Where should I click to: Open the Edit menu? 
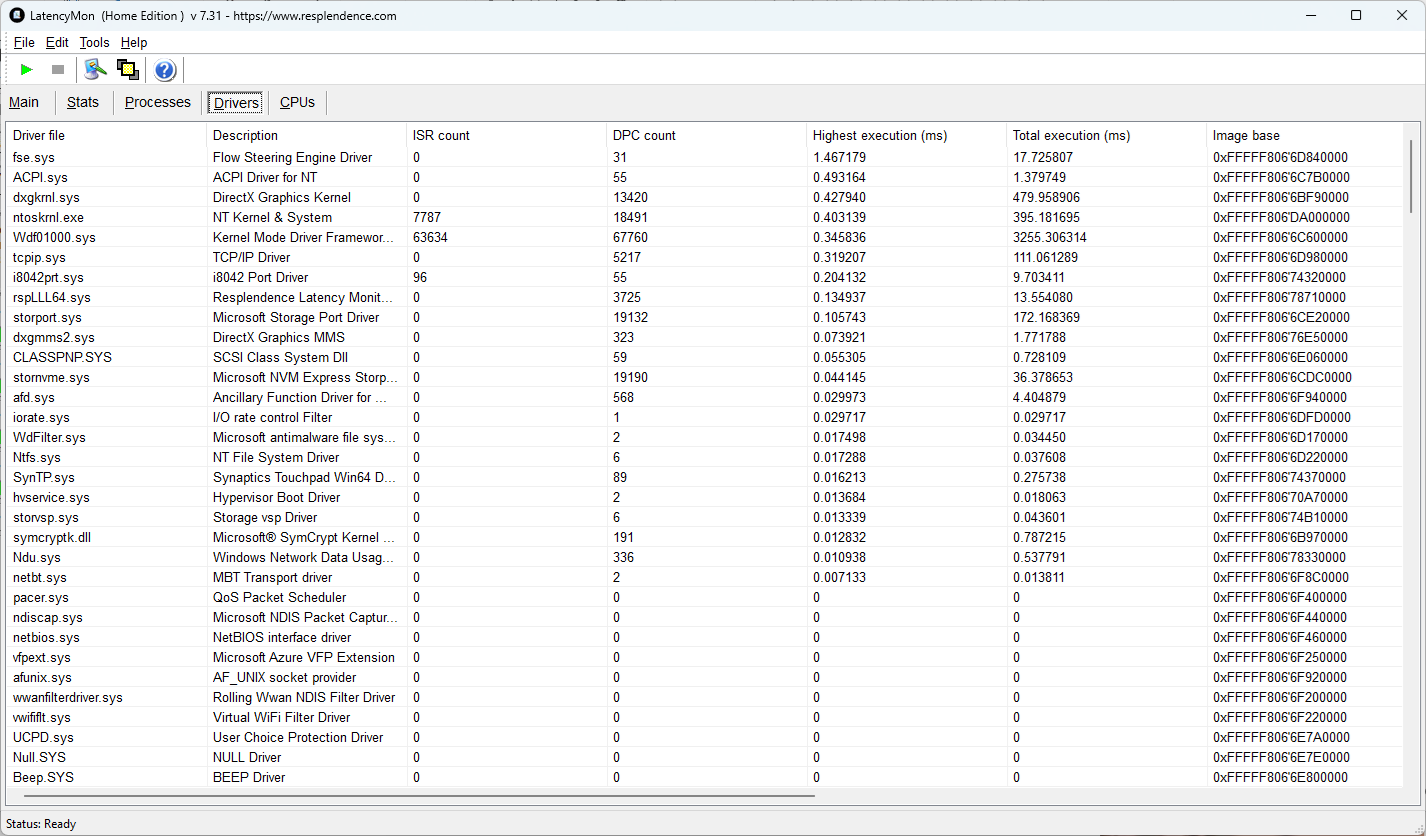pyautogui.click(x=58, y=42)
